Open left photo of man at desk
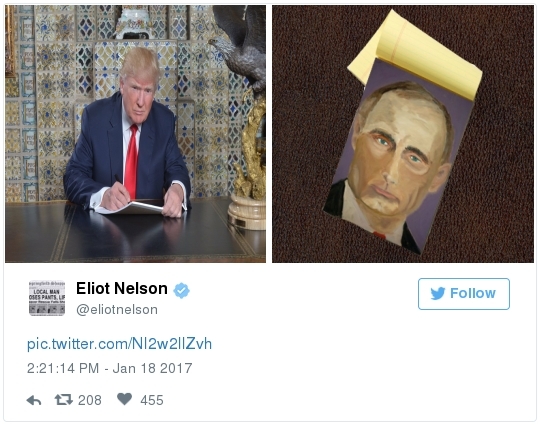Screen dimensions: 540x425 click(135, 134)
